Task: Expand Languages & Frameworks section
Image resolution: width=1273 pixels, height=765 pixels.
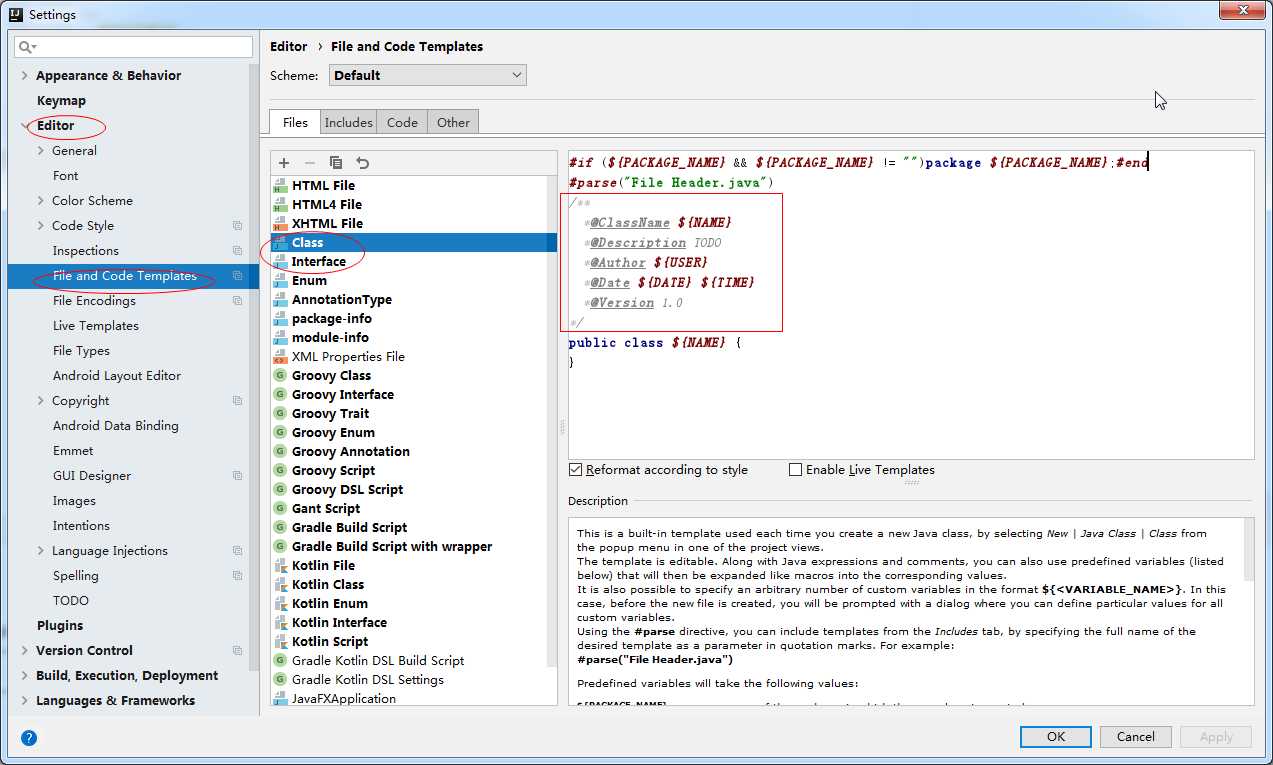Action: coord(25,700)
